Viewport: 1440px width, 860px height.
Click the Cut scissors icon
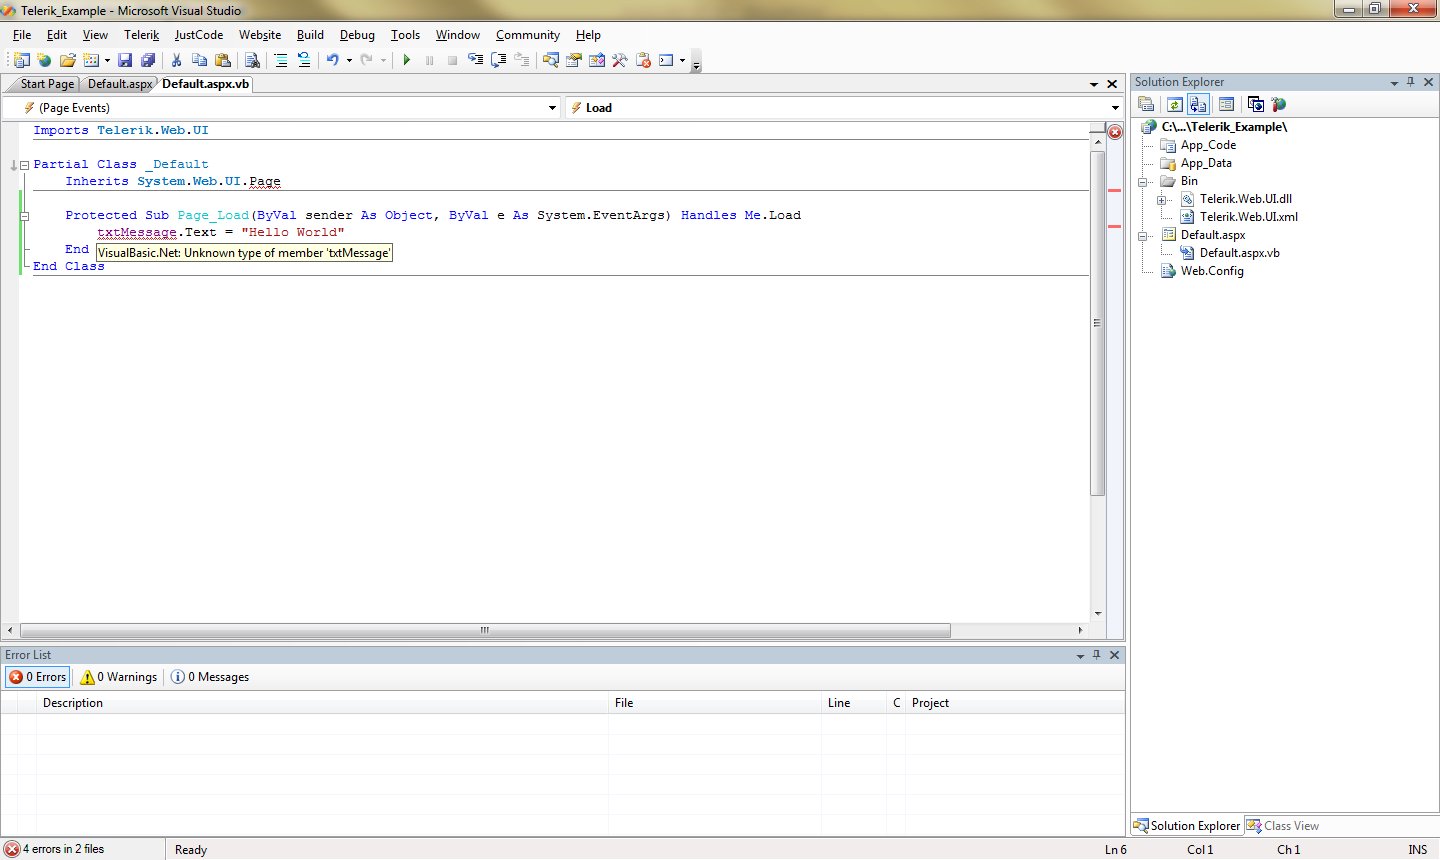(177, 60)
